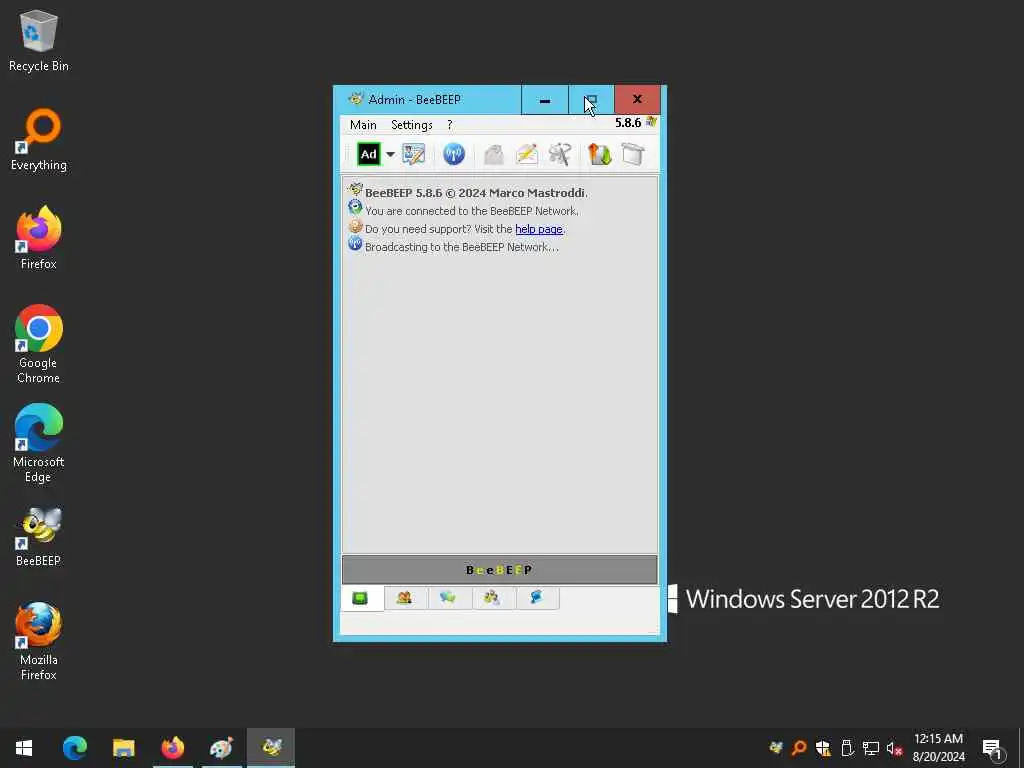Click Firefox icon in the taskbar
This screenshot has width=1024, height=768.
coord(172,748)
